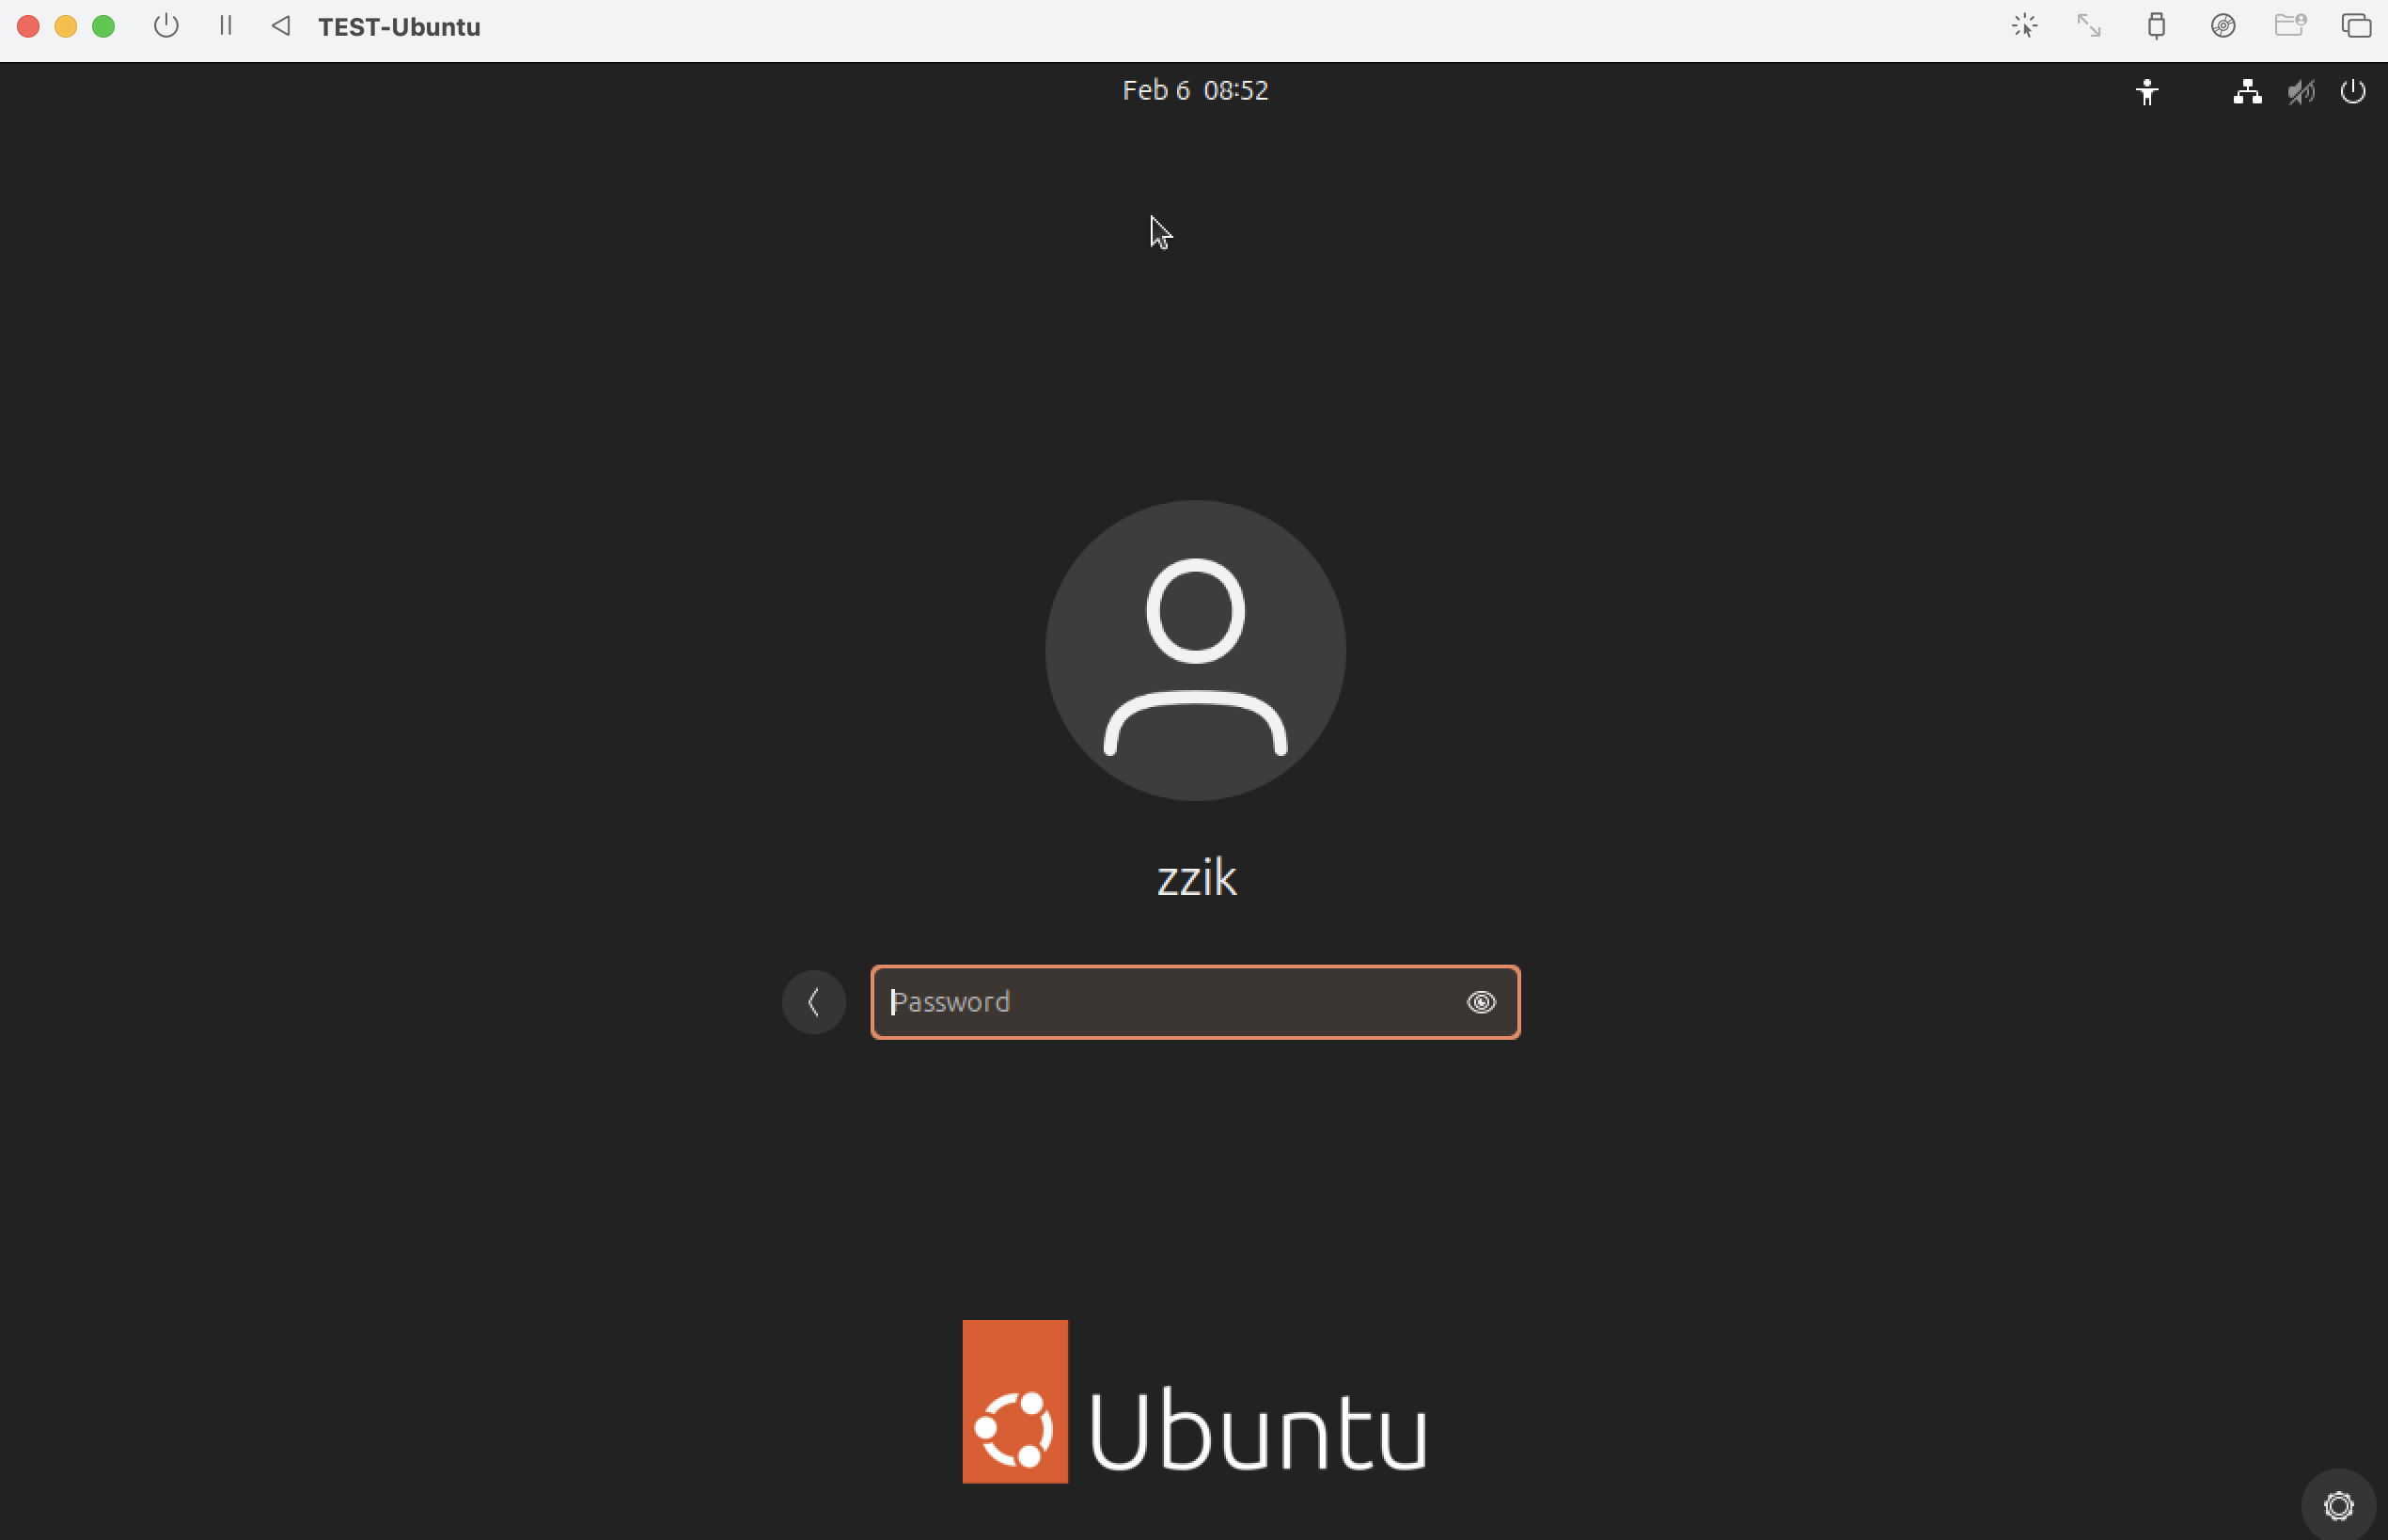Open the CD/DVD drive image menu
Viewport: 2388px width, 1540px height.
[2224, 26]
